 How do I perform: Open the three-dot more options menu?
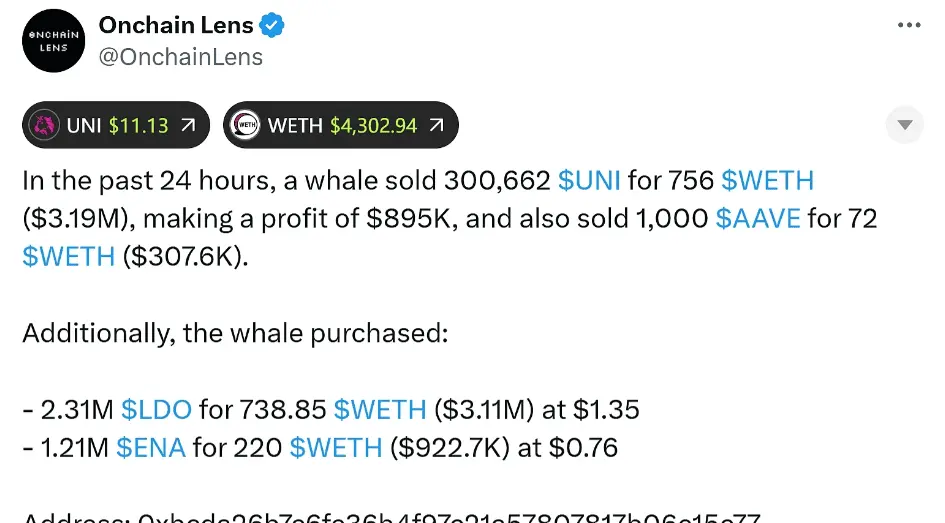tap(909, 25)
